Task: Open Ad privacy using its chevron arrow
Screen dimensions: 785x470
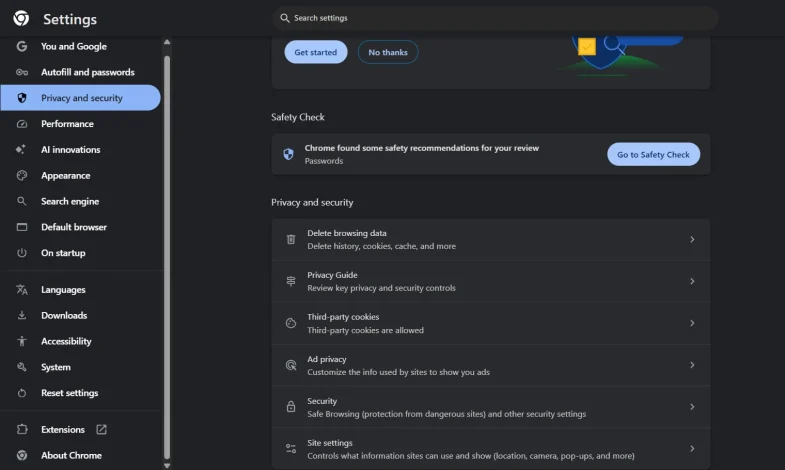Action: pos(692,365)
